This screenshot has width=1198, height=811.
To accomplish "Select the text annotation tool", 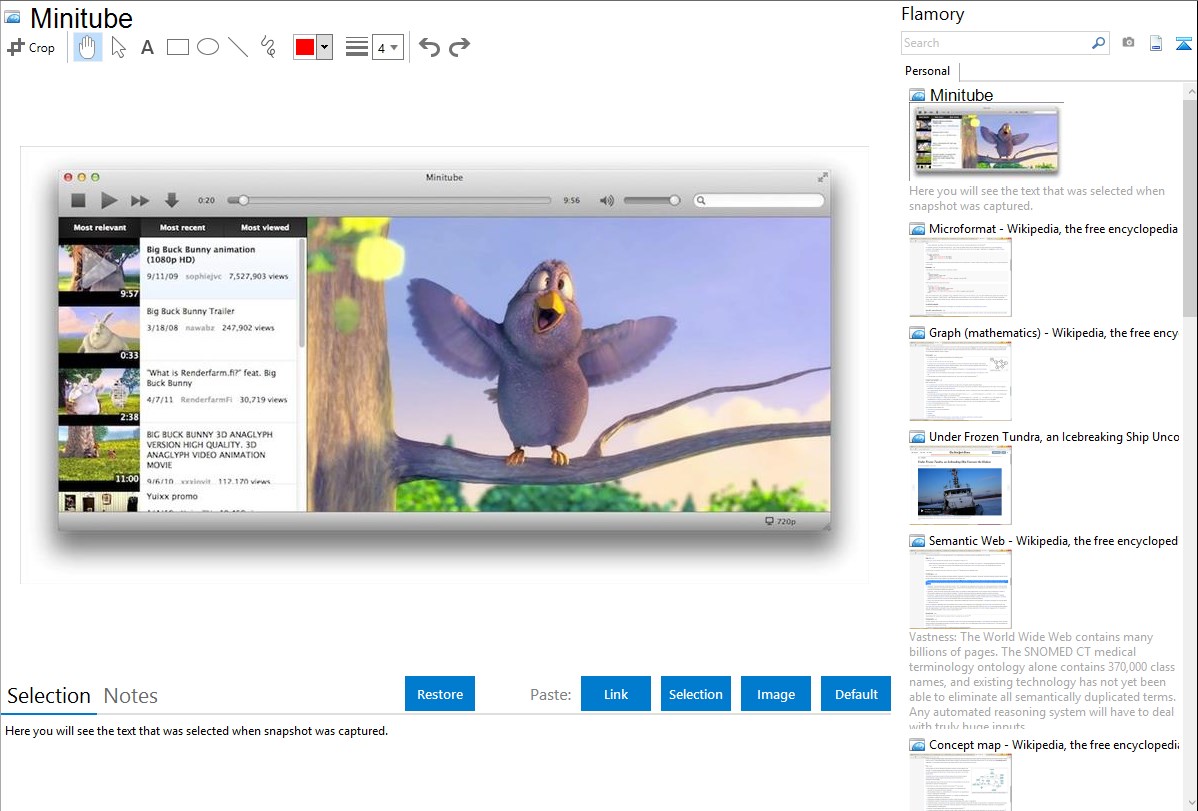I will 147,47.
